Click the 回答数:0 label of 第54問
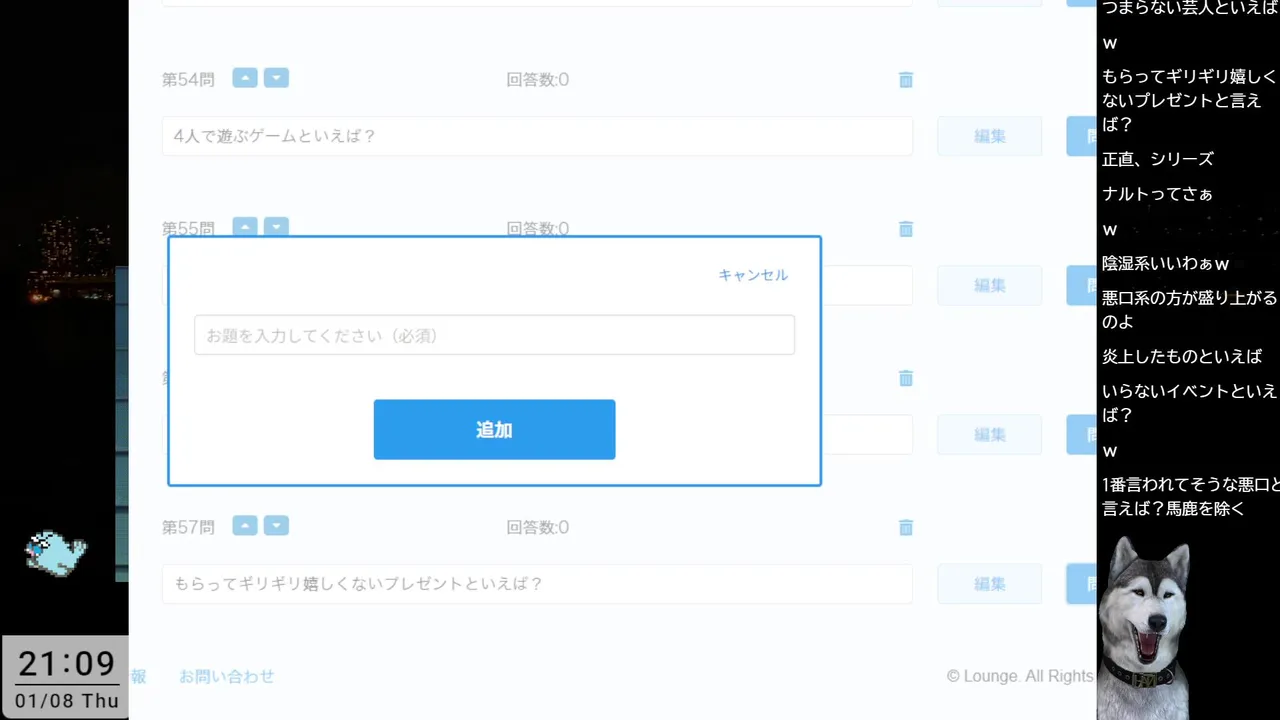Image resolution: width=1280 pixels, height=720 pixels. click(537, 80)
